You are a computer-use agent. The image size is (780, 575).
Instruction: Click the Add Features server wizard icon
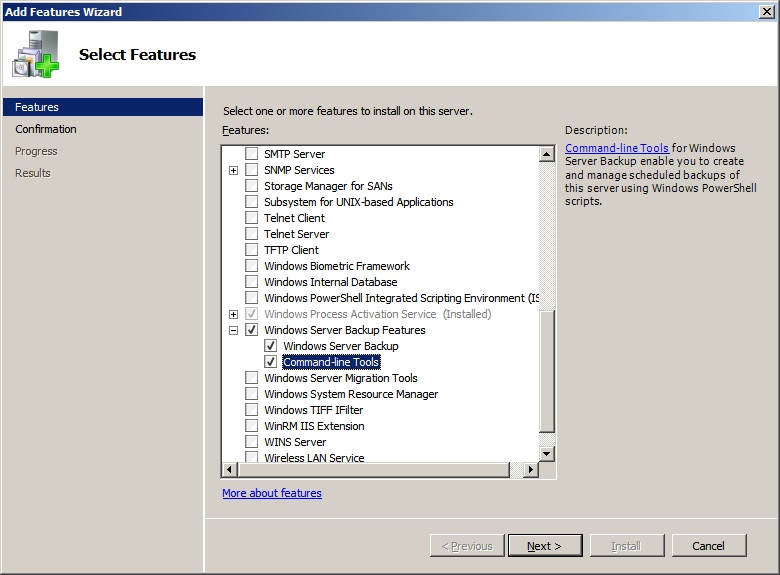[36, 54]
